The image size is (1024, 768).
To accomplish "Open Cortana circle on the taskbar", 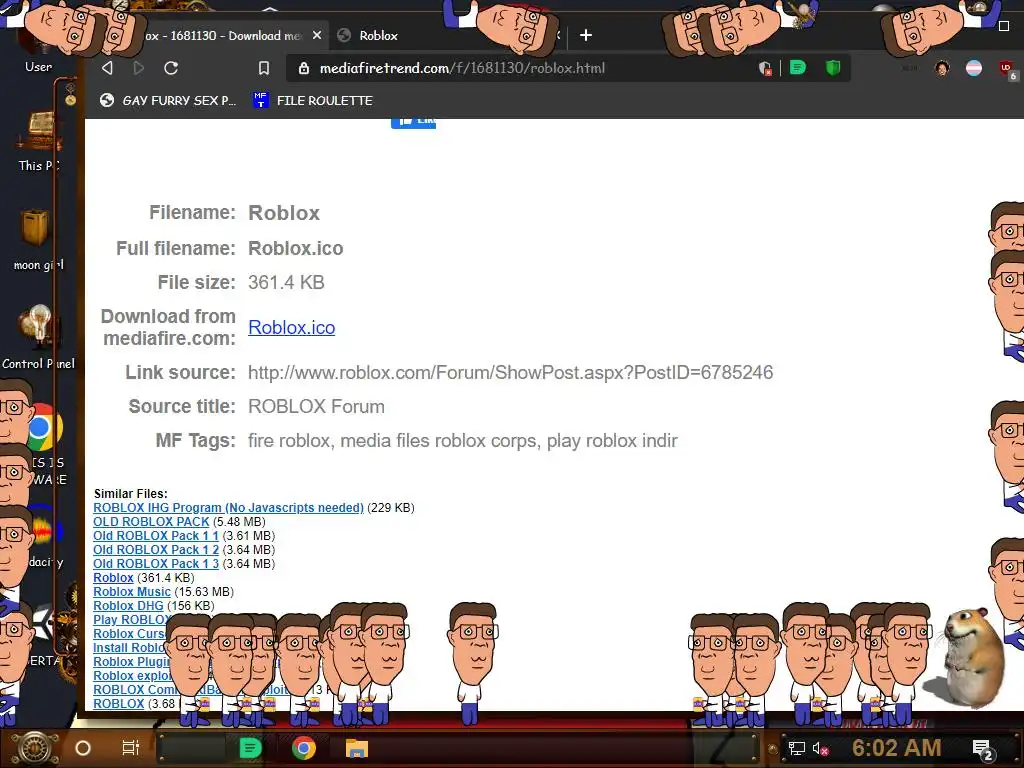I will tap(83, 748).
